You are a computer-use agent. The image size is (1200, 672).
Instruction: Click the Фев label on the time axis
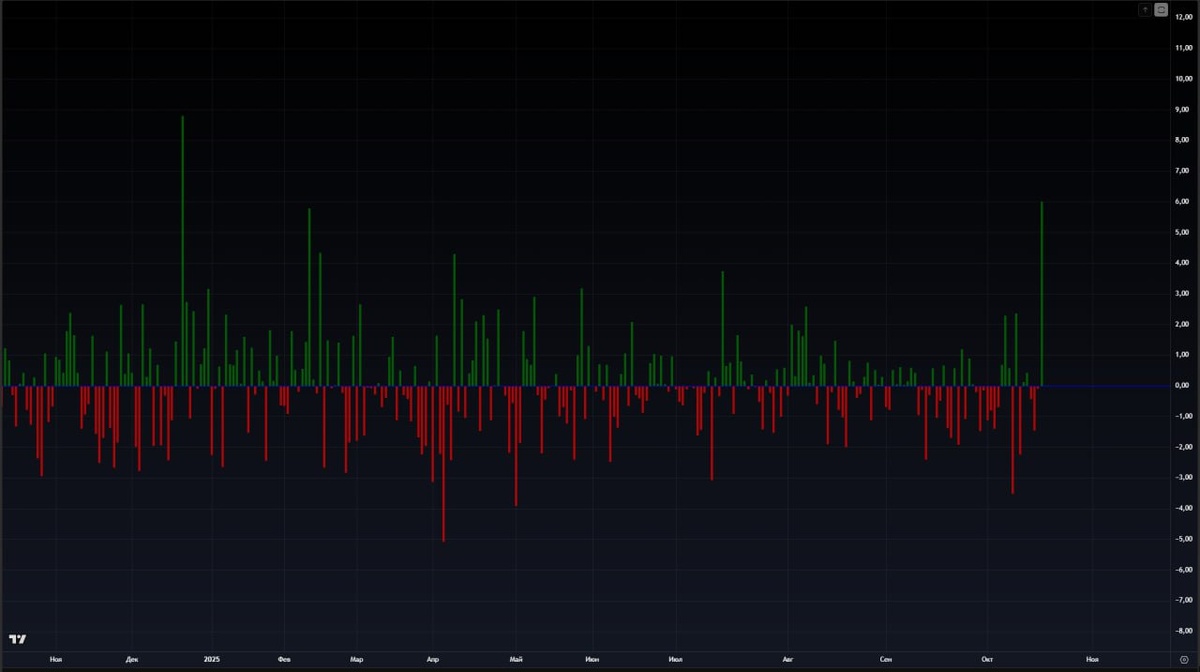[x=285, y=660]
